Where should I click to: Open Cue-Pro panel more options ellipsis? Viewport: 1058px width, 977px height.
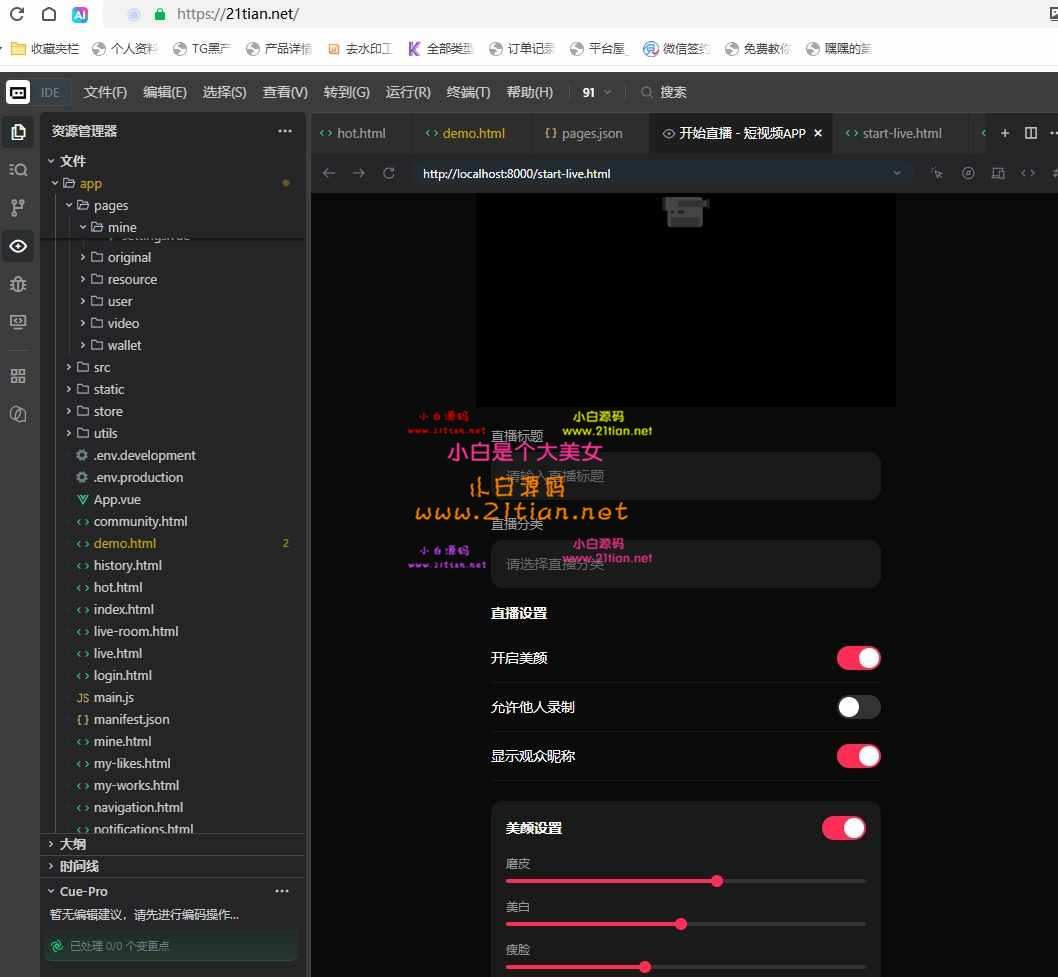click(282, 891)
